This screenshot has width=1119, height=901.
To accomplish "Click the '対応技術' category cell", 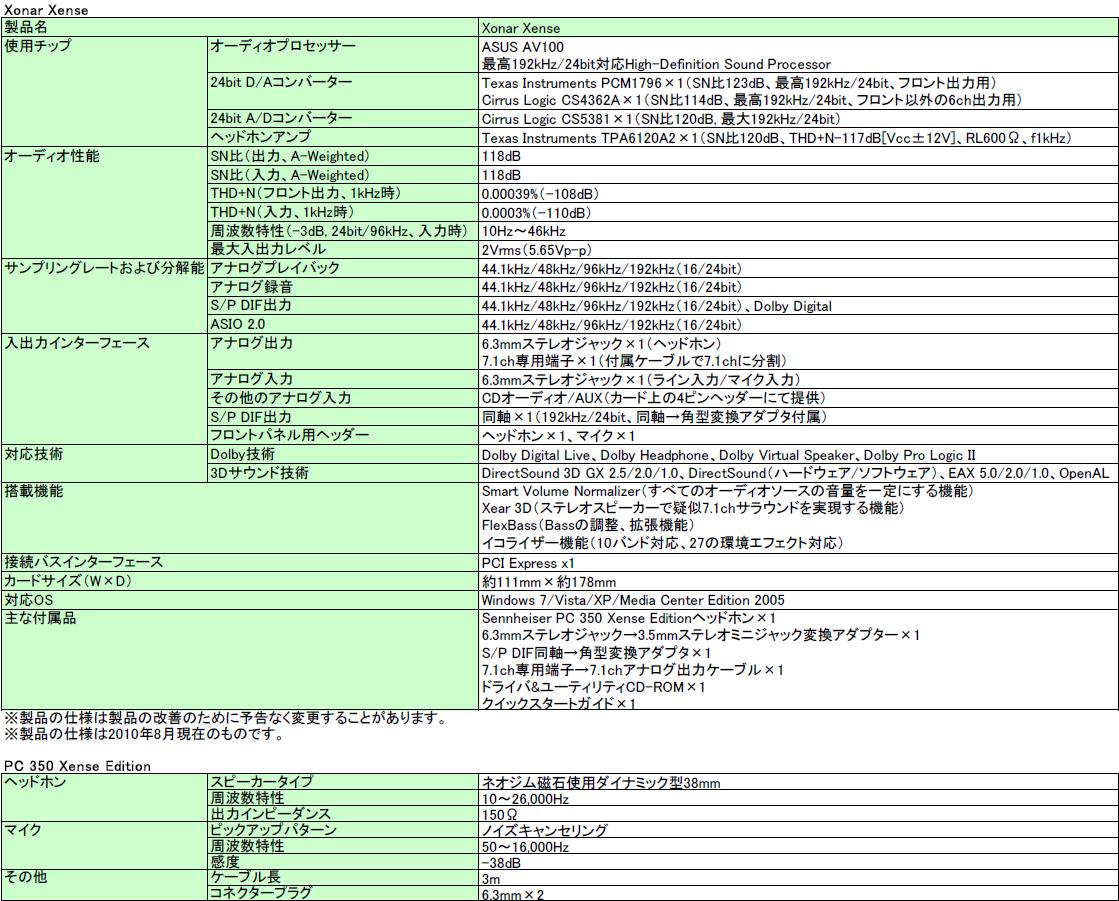I will pos(104,464).
